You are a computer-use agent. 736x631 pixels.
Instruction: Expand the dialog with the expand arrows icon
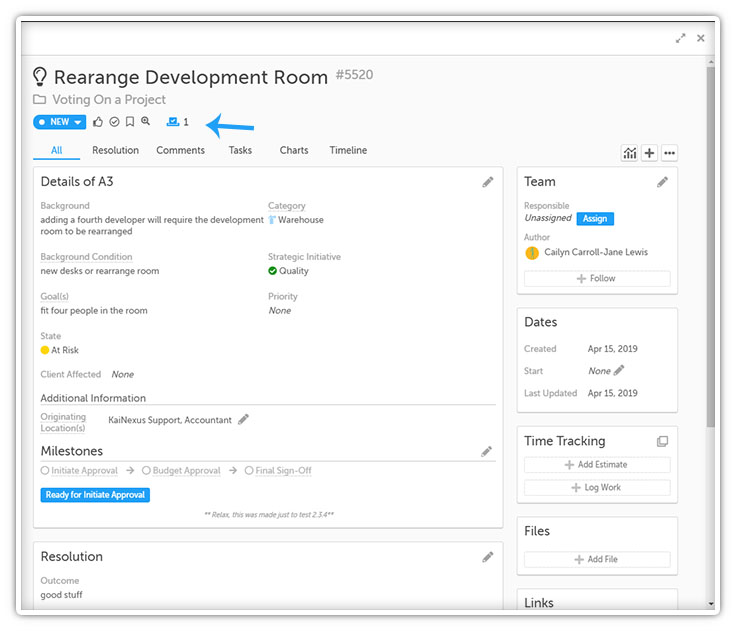point(680,38)
